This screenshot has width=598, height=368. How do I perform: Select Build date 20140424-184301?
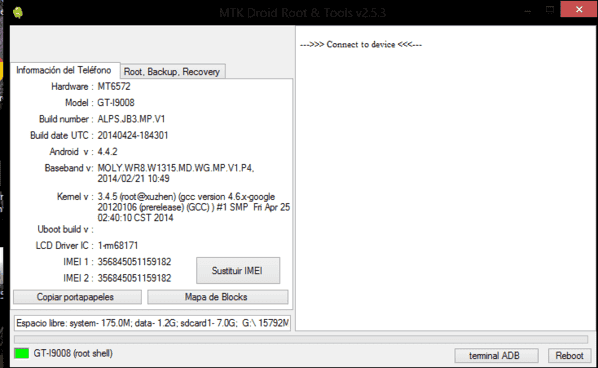(x=133, y=135)
